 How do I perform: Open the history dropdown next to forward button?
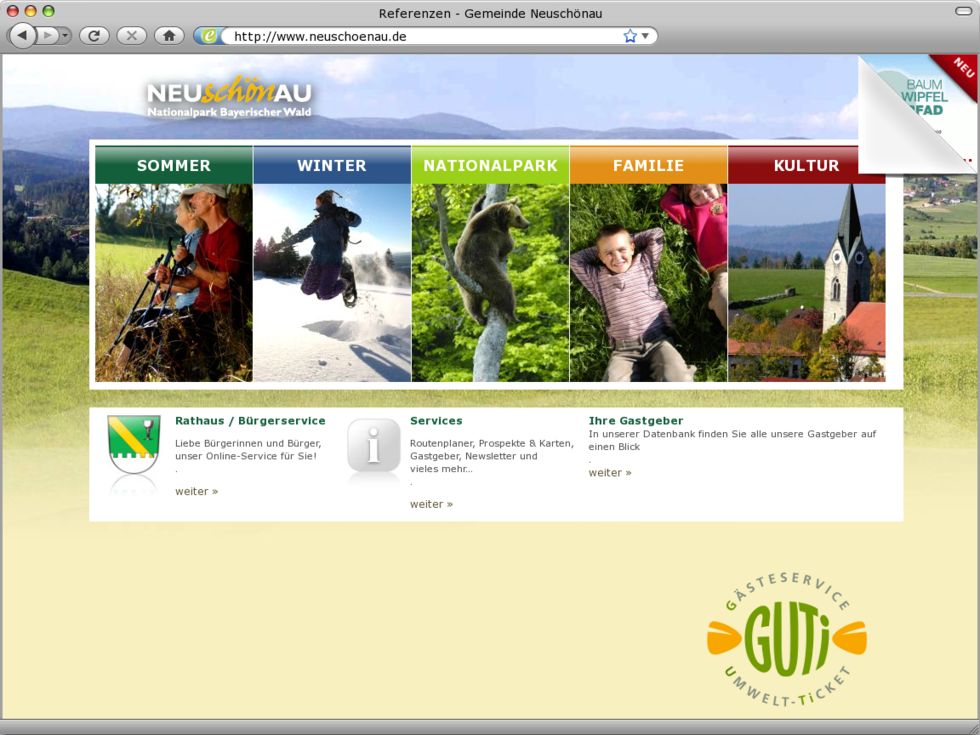point(65,36)
